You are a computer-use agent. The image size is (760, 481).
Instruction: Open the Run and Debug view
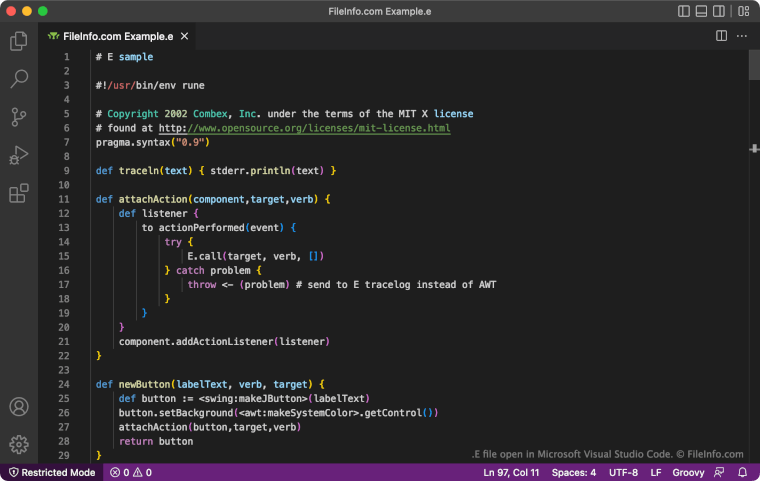point(18,155)
